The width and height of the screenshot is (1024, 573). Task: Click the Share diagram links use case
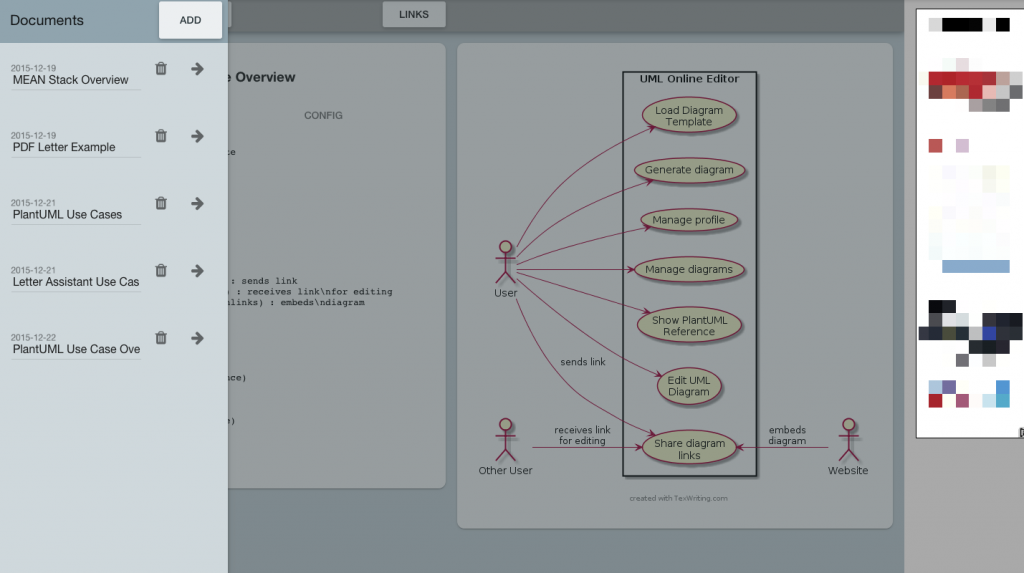689,449
